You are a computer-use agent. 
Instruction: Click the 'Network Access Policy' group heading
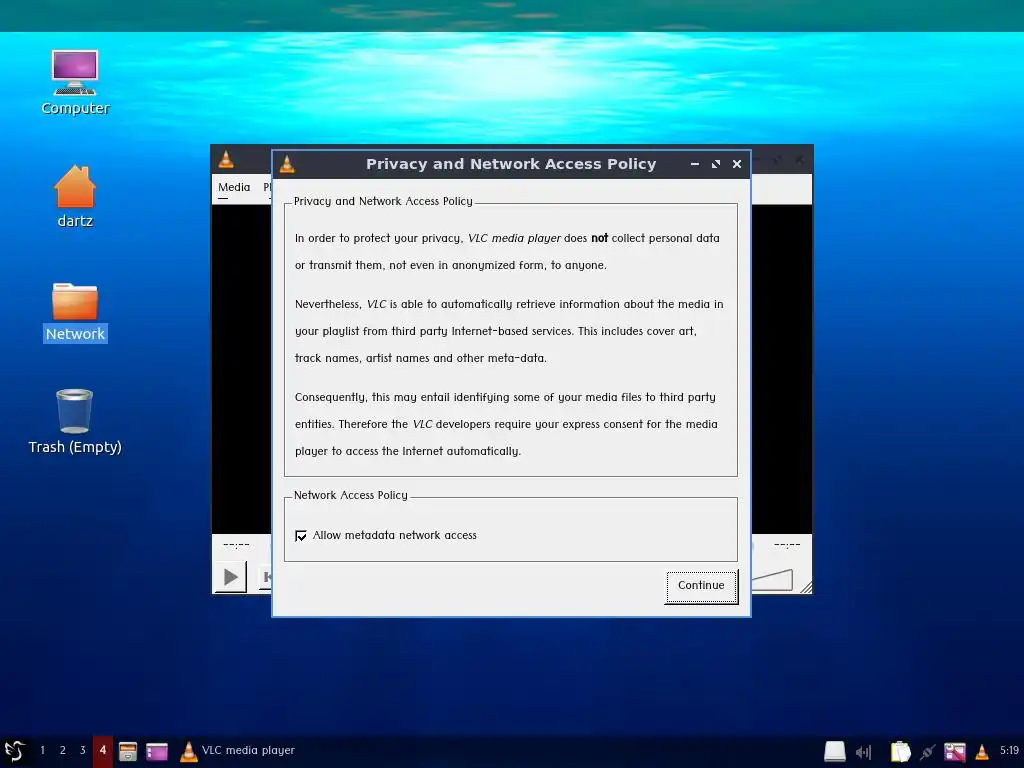[x=351, y=496]
